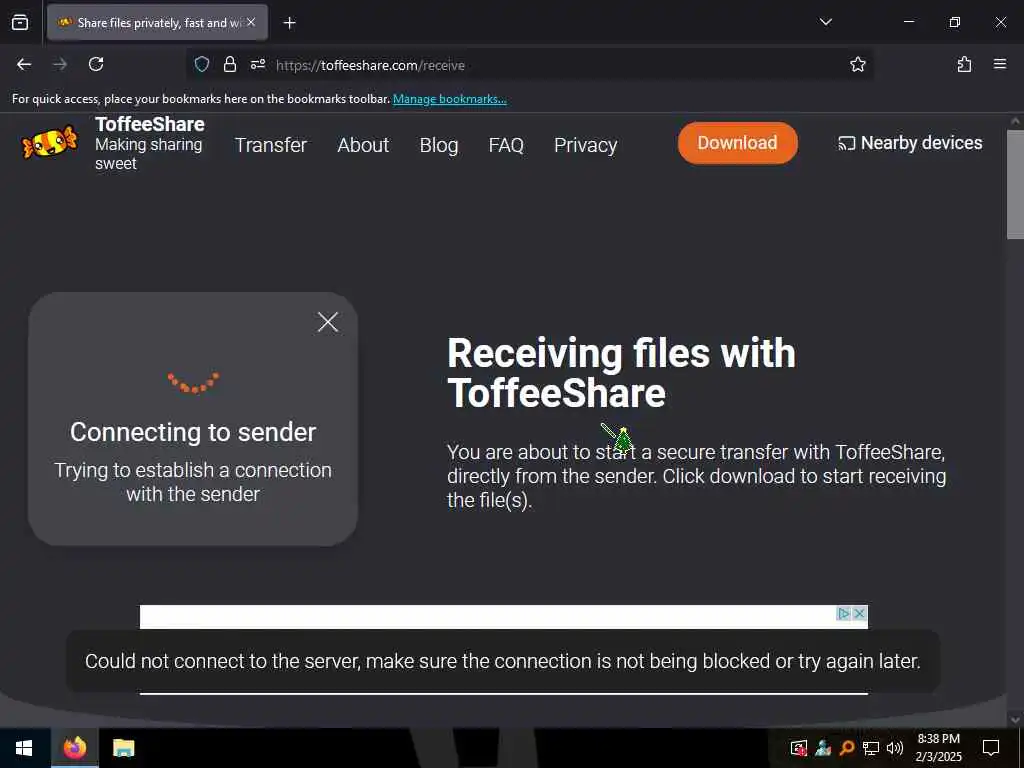Navigate to the Privacy page
This screenshot has width=1024, height=768.
(586, 145)
